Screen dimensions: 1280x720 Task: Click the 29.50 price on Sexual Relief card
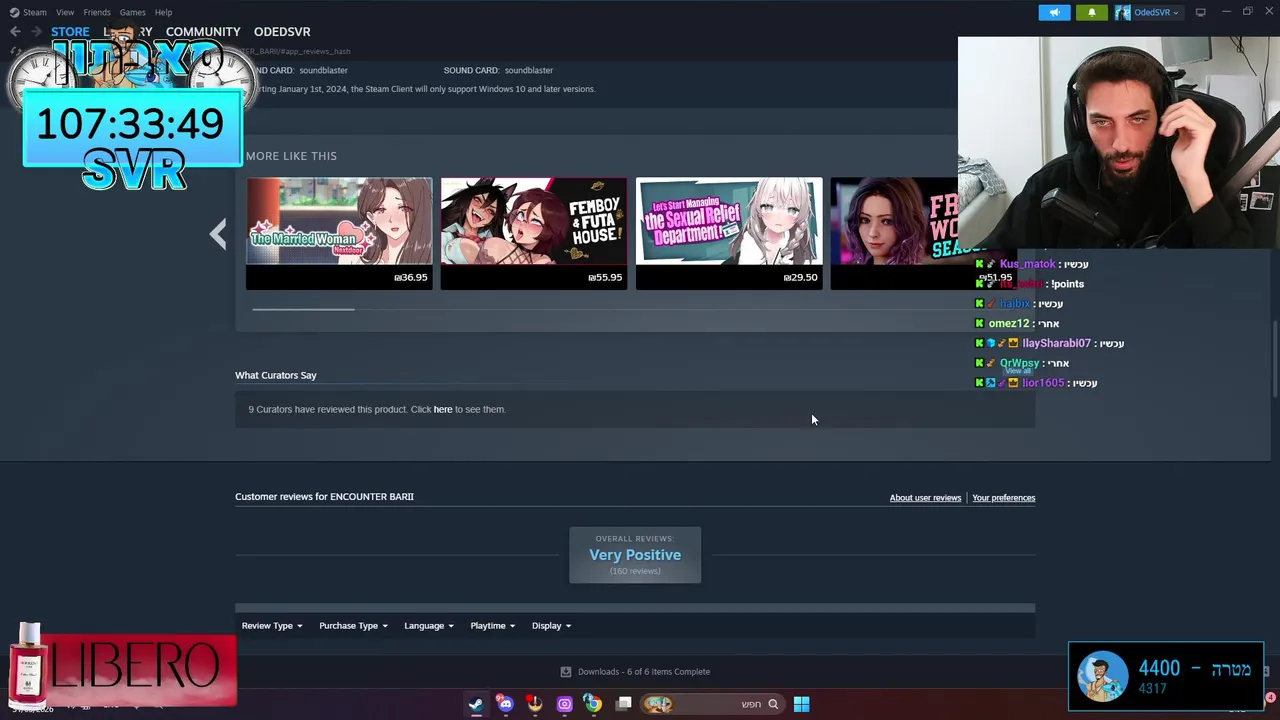(x=800, y=278)
